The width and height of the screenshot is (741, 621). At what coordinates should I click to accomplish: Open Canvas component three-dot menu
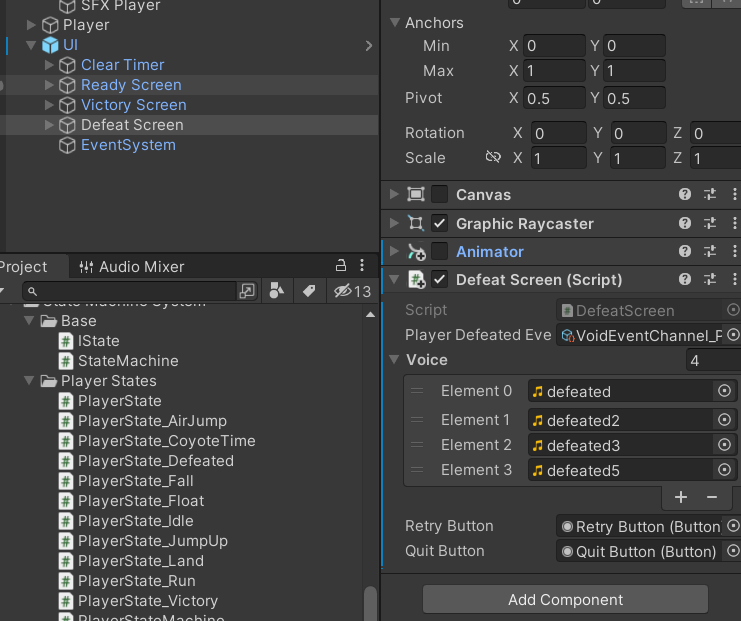734,194
